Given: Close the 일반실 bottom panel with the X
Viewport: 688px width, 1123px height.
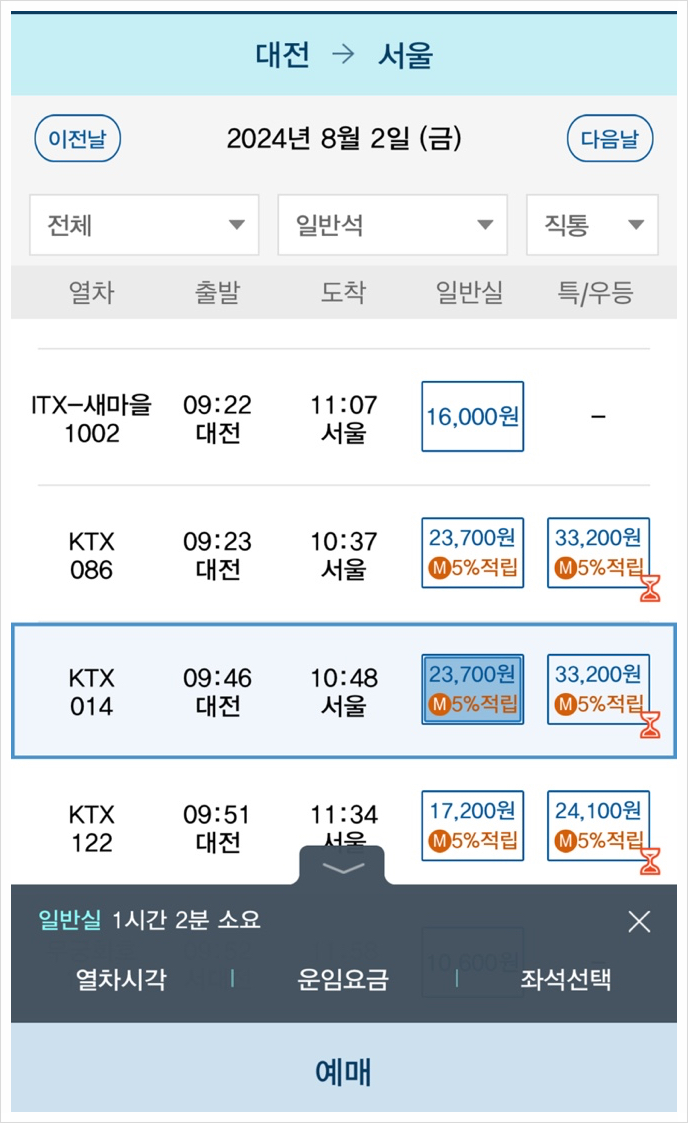Looking at the screenshot, I should (640, 921).
